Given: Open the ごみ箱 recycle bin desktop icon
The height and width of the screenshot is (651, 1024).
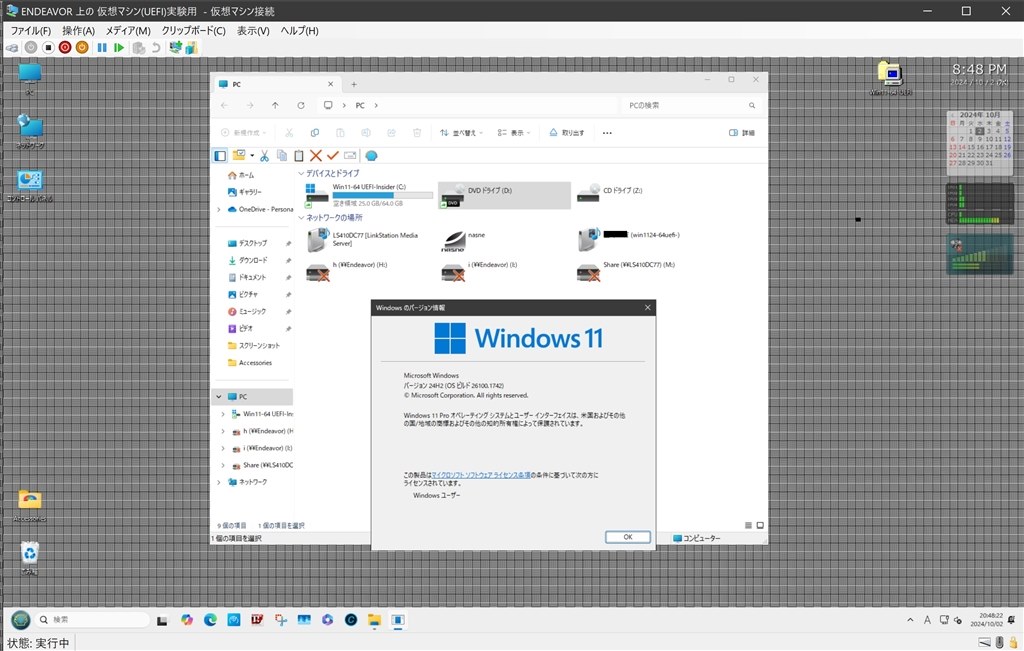Looking at the screenshot, I should (x=29, y=558).
